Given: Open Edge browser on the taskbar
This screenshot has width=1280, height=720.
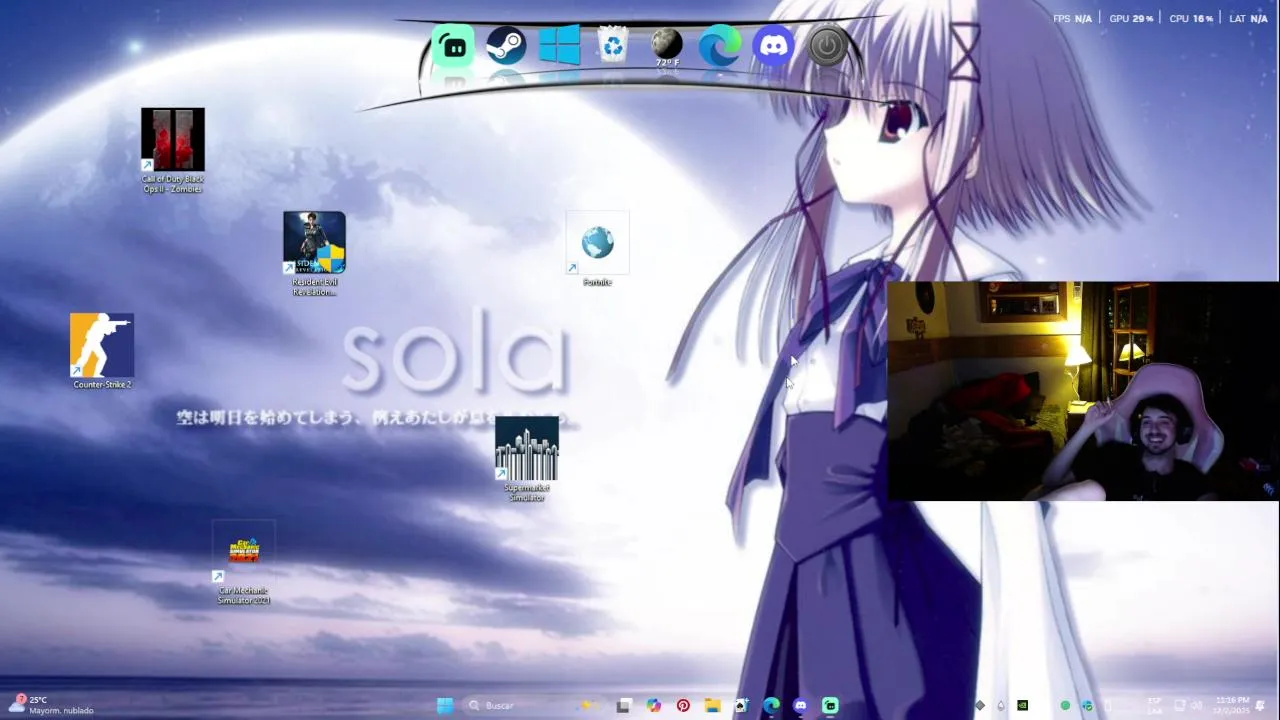Looking at the screenshot, I should (x=771, y=705).
